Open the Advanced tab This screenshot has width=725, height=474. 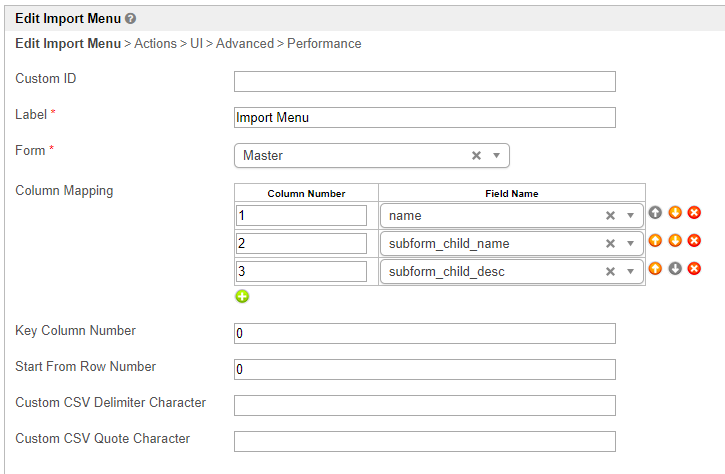pyautogui.click(x=245, y=44)
